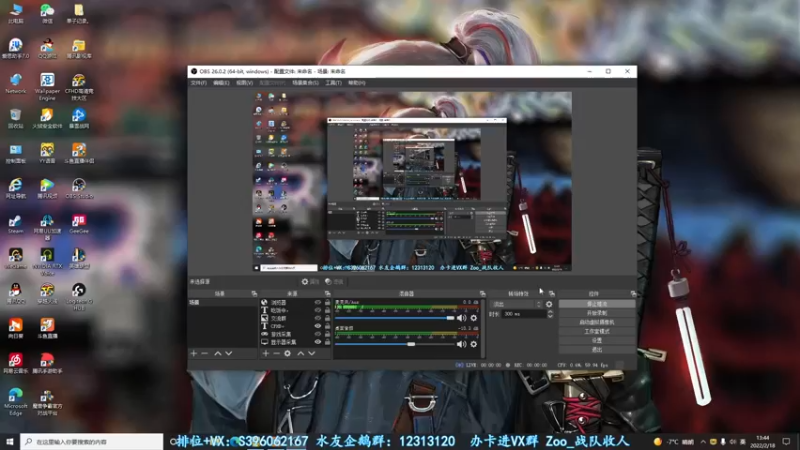Toggle lock on the Browser source
The height and width of the screenshot is (450, 800).
328,303
